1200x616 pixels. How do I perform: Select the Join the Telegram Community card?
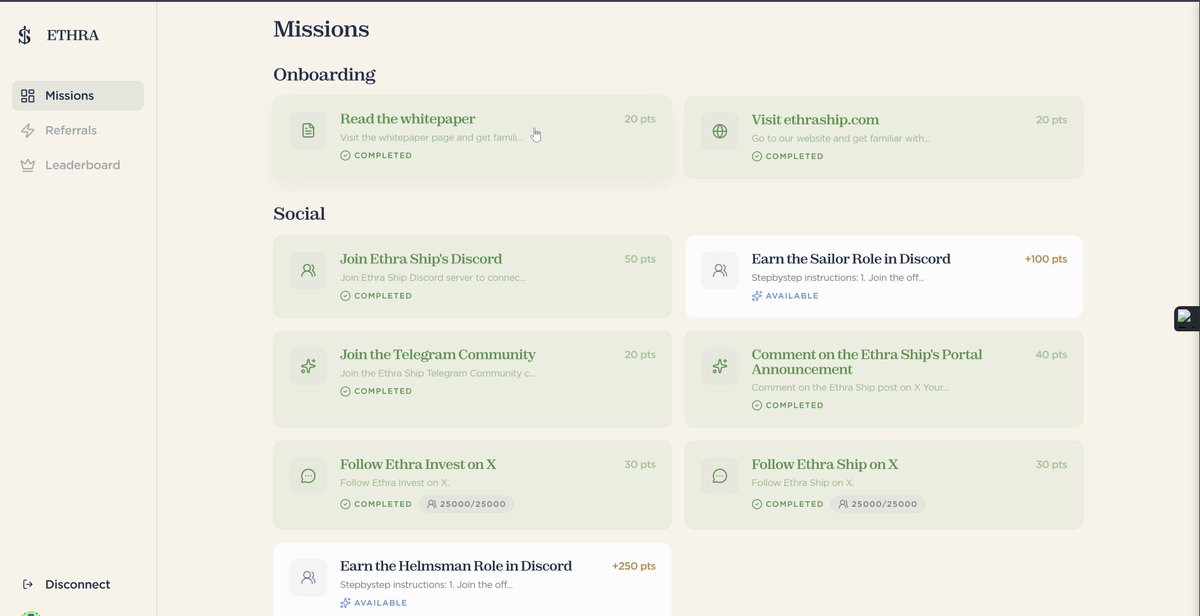point(472,379)
